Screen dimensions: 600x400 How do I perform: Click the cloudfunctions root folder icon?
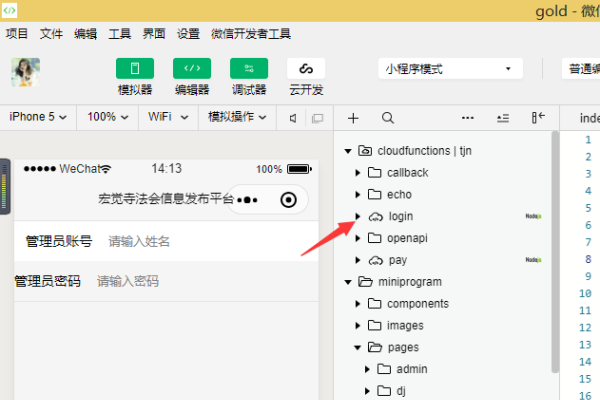coord(365,150)
